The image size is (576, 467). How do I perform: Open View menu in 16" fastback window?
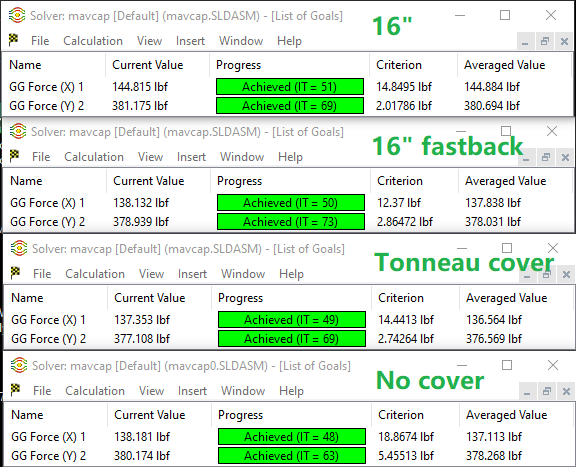150,157
